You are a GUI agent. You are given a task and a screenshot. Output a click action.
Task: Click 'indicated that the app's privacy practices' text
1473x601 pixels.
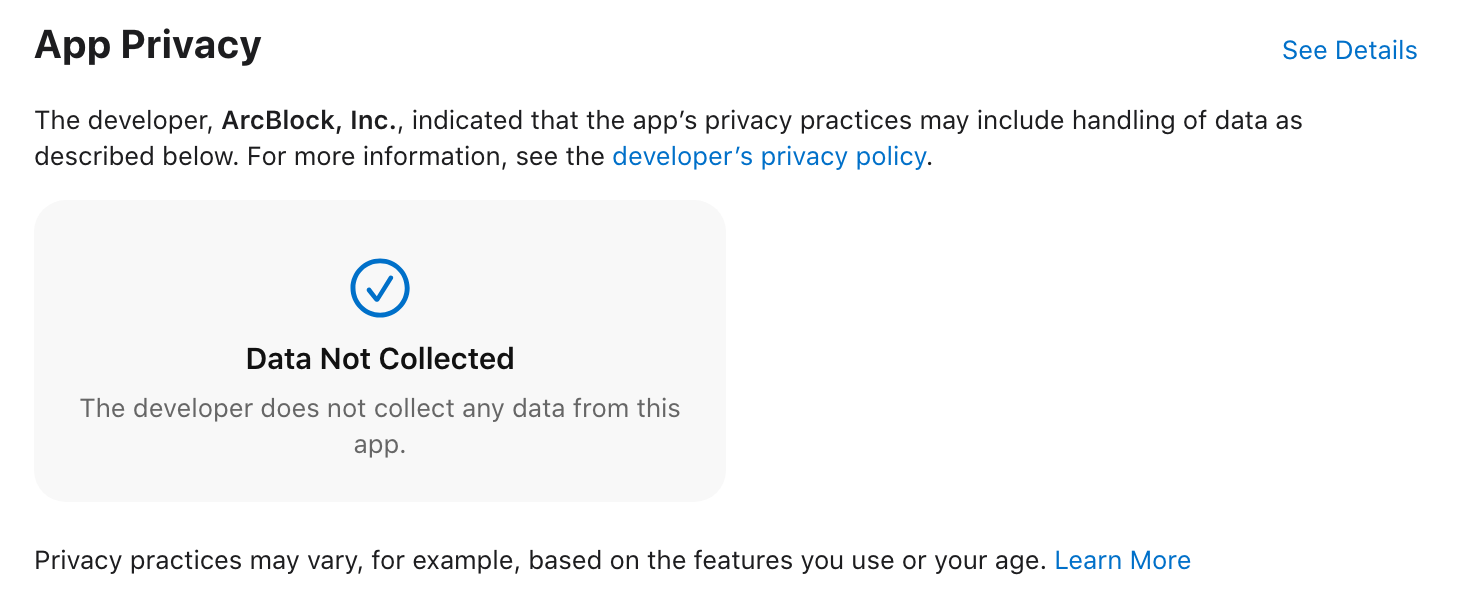pyautogui.click(x=660, y=121)
